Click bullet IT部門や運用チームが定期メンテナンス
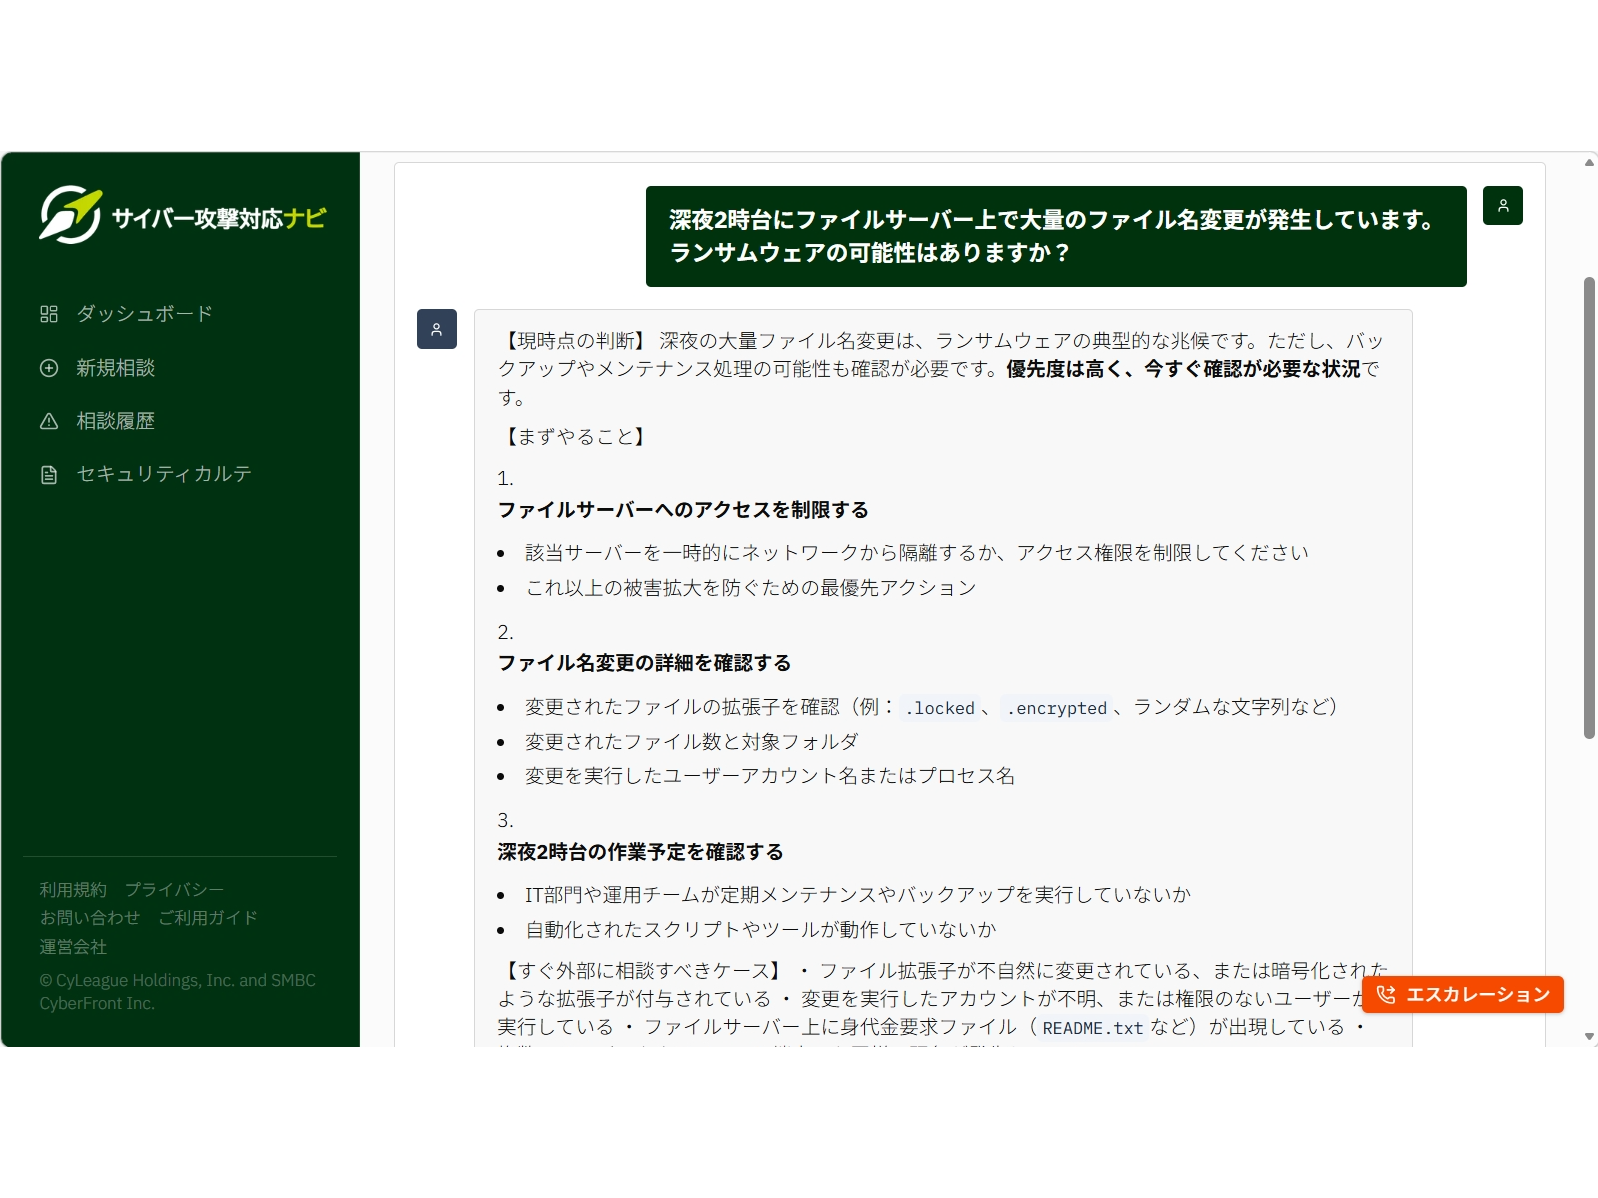This screenshot has height=1198, width=1598. [858, 895]
